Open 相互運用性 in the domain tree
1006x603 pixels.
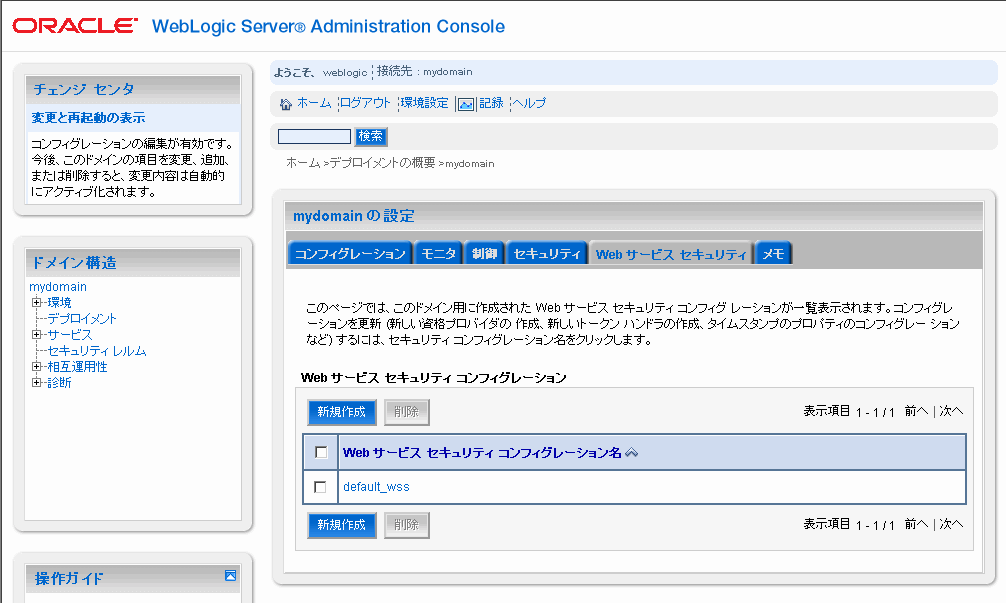77,366
